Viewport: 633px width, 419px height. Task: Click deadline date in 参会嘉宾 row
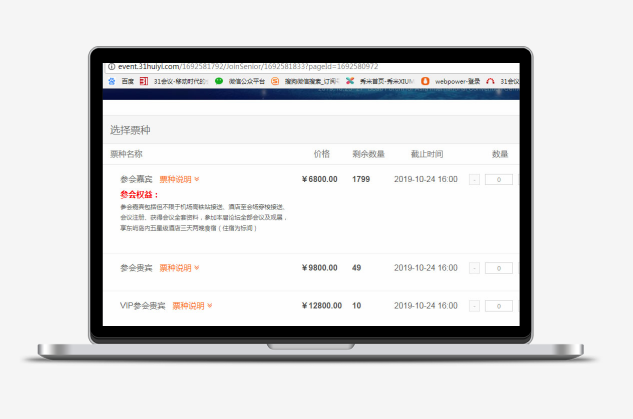point(426,179)
